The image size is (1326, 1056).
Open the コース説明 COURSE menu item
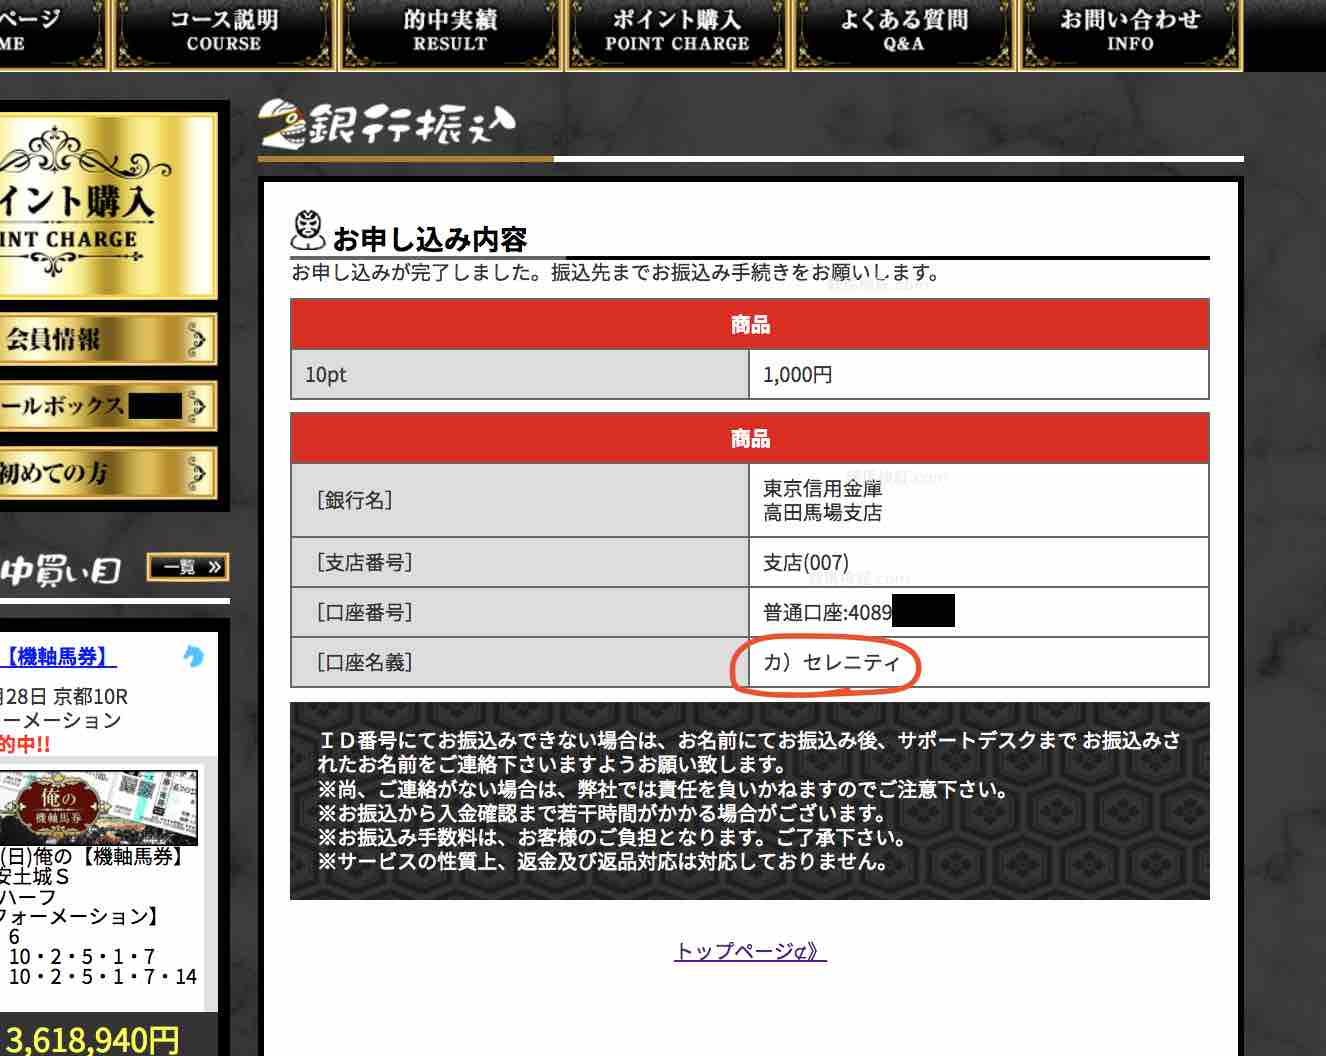tap(224, 34)
